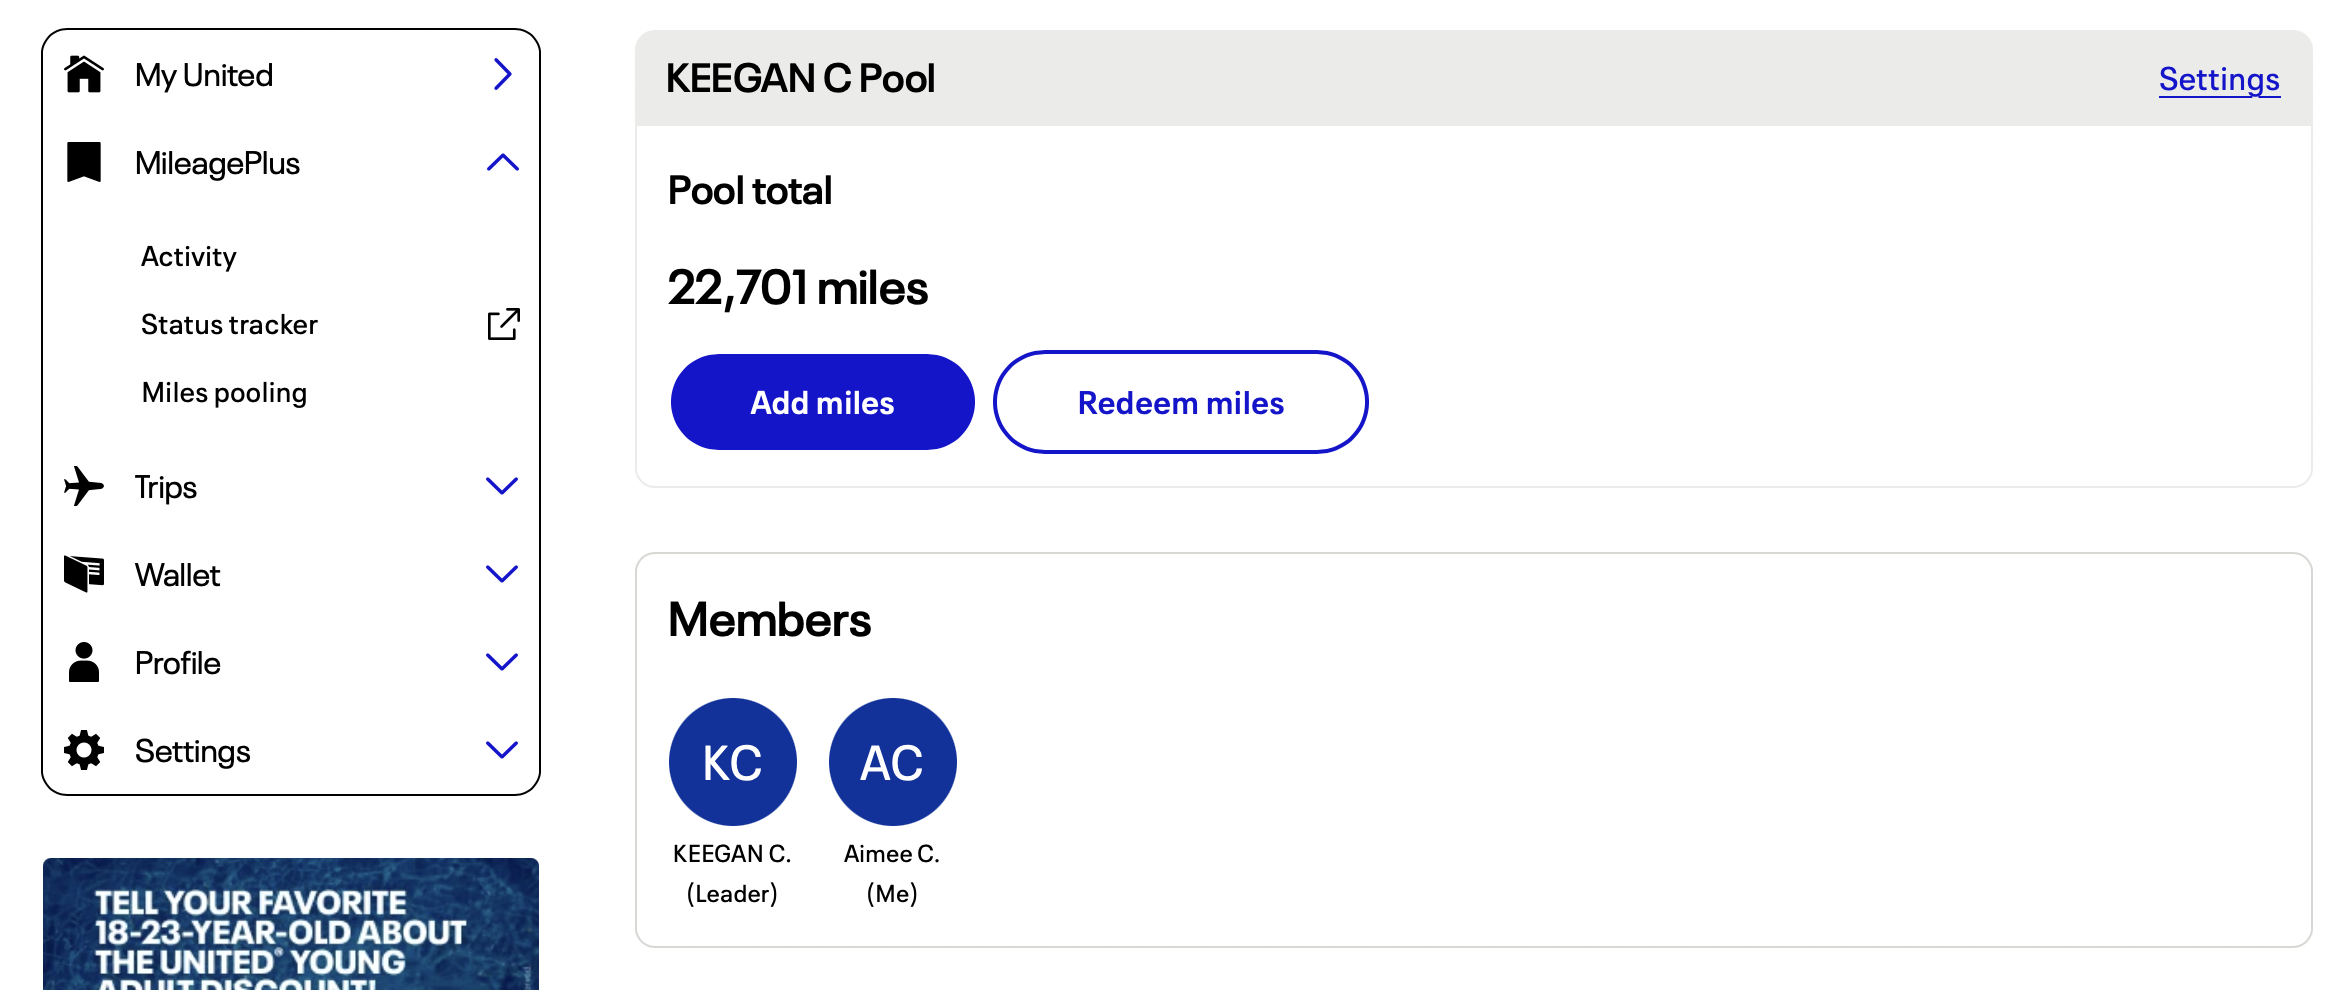Click the Trips airplane icon
This screenshot has width=2348, height=990.
pyautogui.click(x=84, y=487)
